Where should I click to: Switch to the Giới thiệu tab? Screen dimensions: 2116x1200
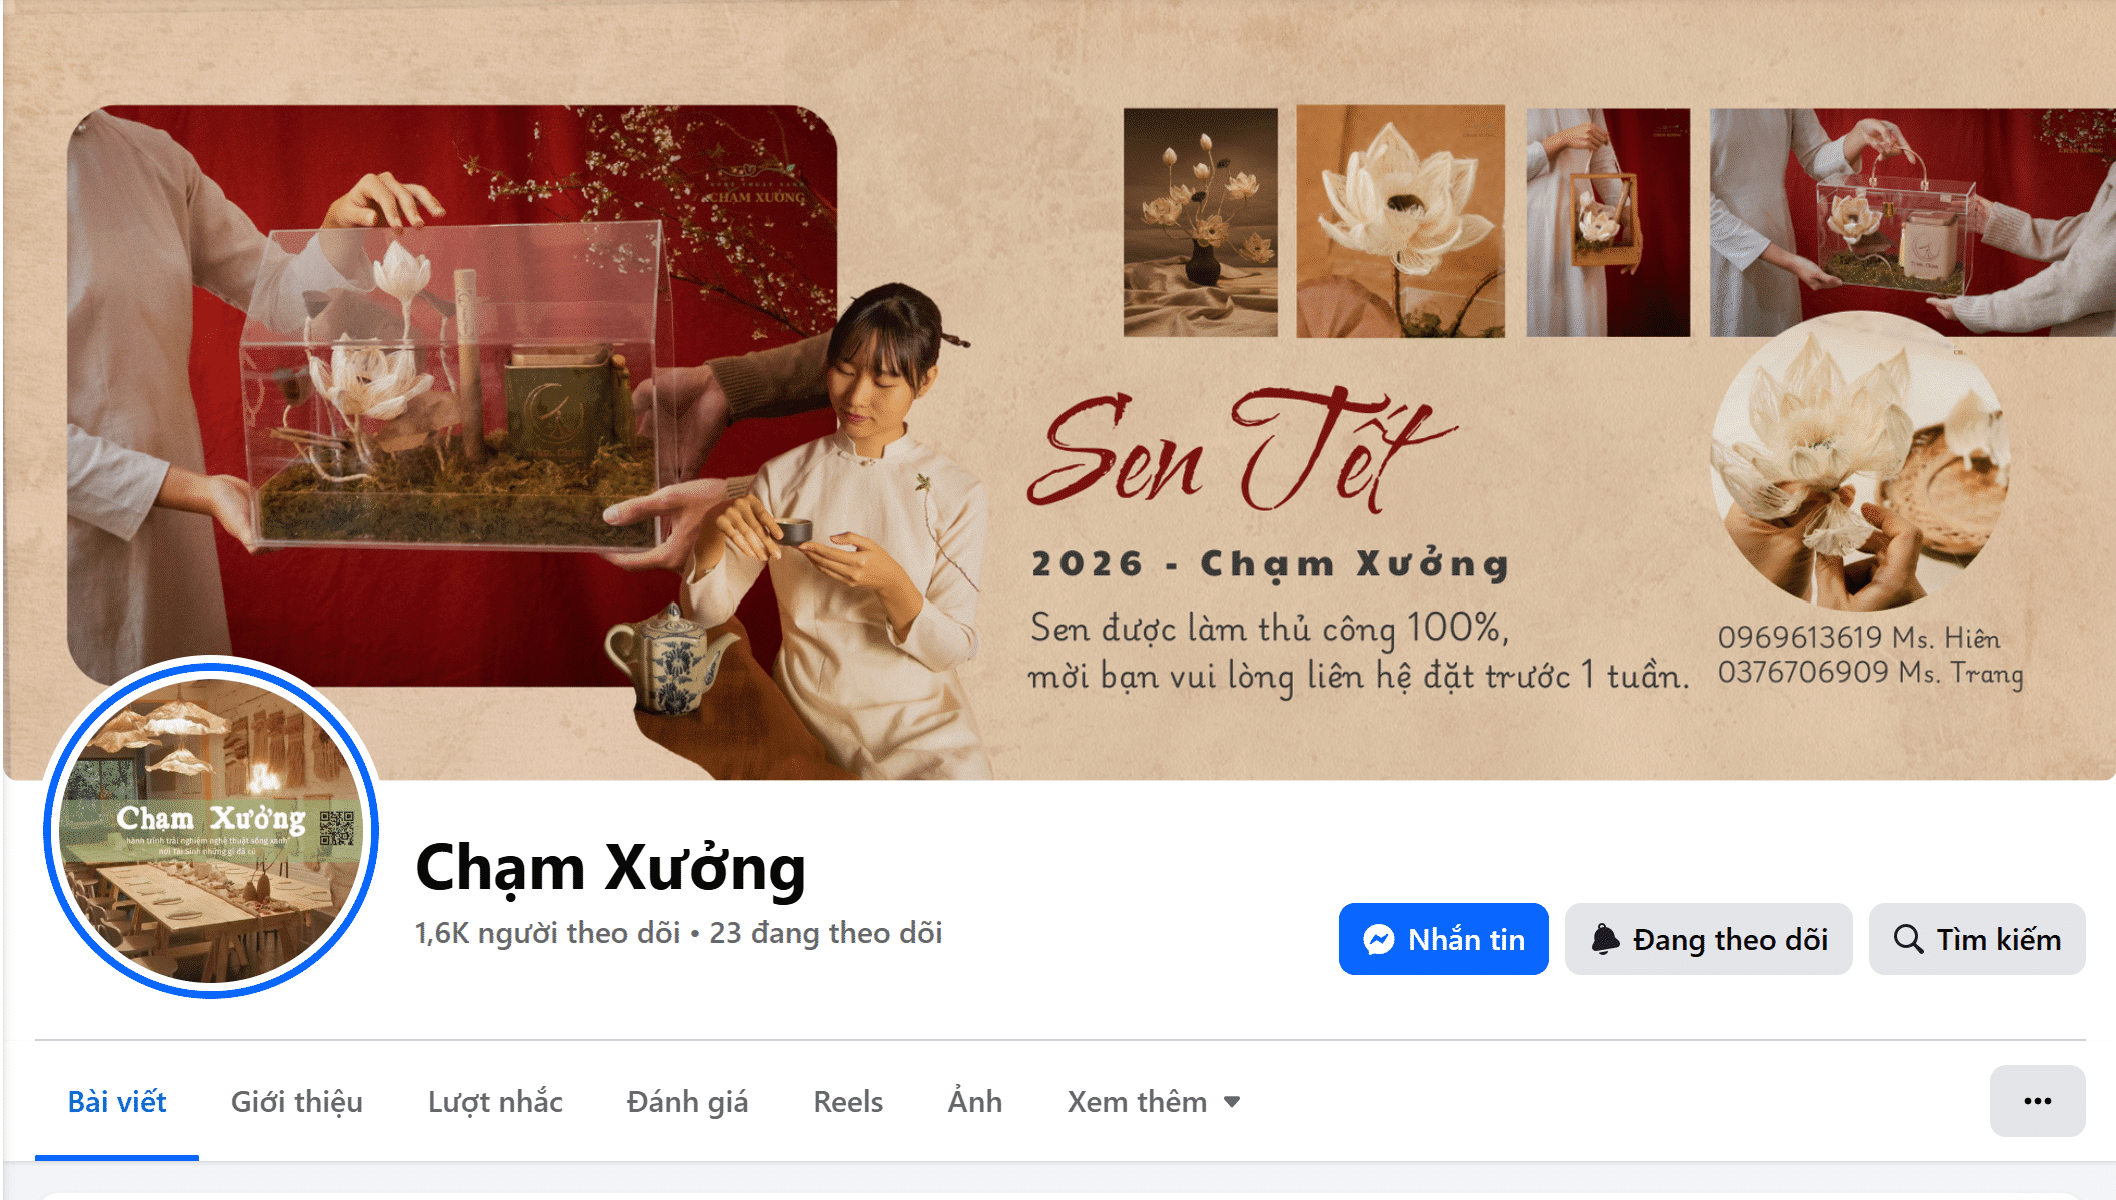click(x=297, y=1102)
